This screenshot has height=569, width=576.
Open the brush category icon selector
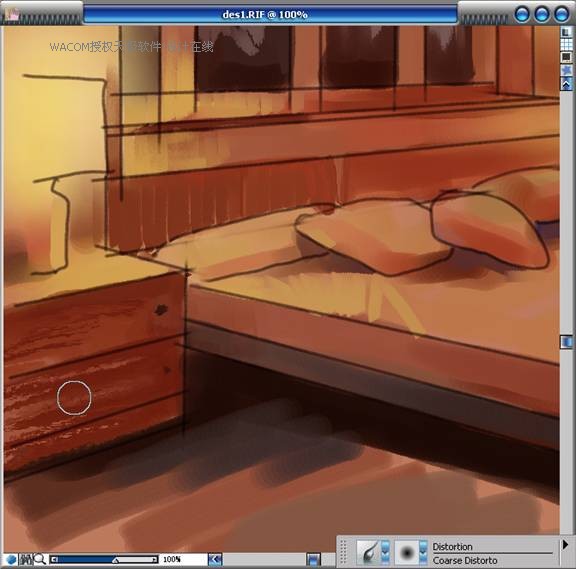tap(368, 552)
